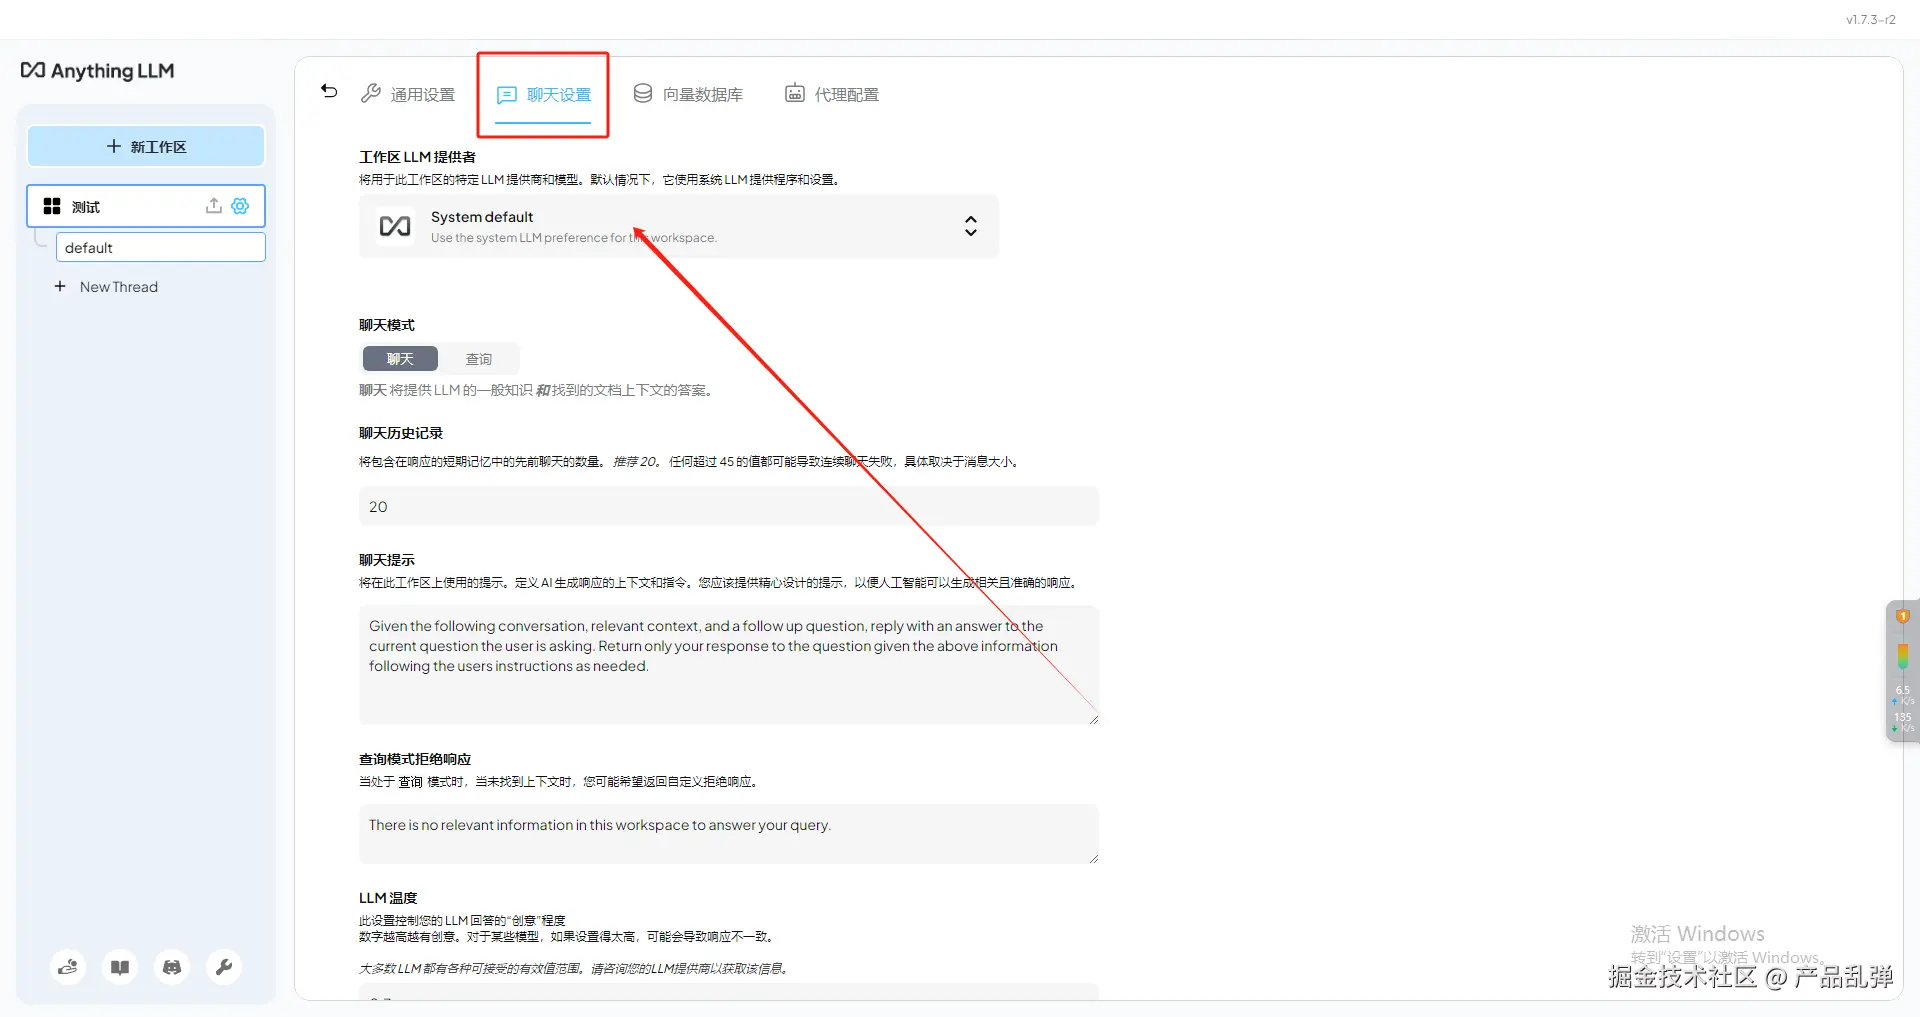The image size is (1920, 1017).
Task: Start a New Thread
Action: [106, 287]
